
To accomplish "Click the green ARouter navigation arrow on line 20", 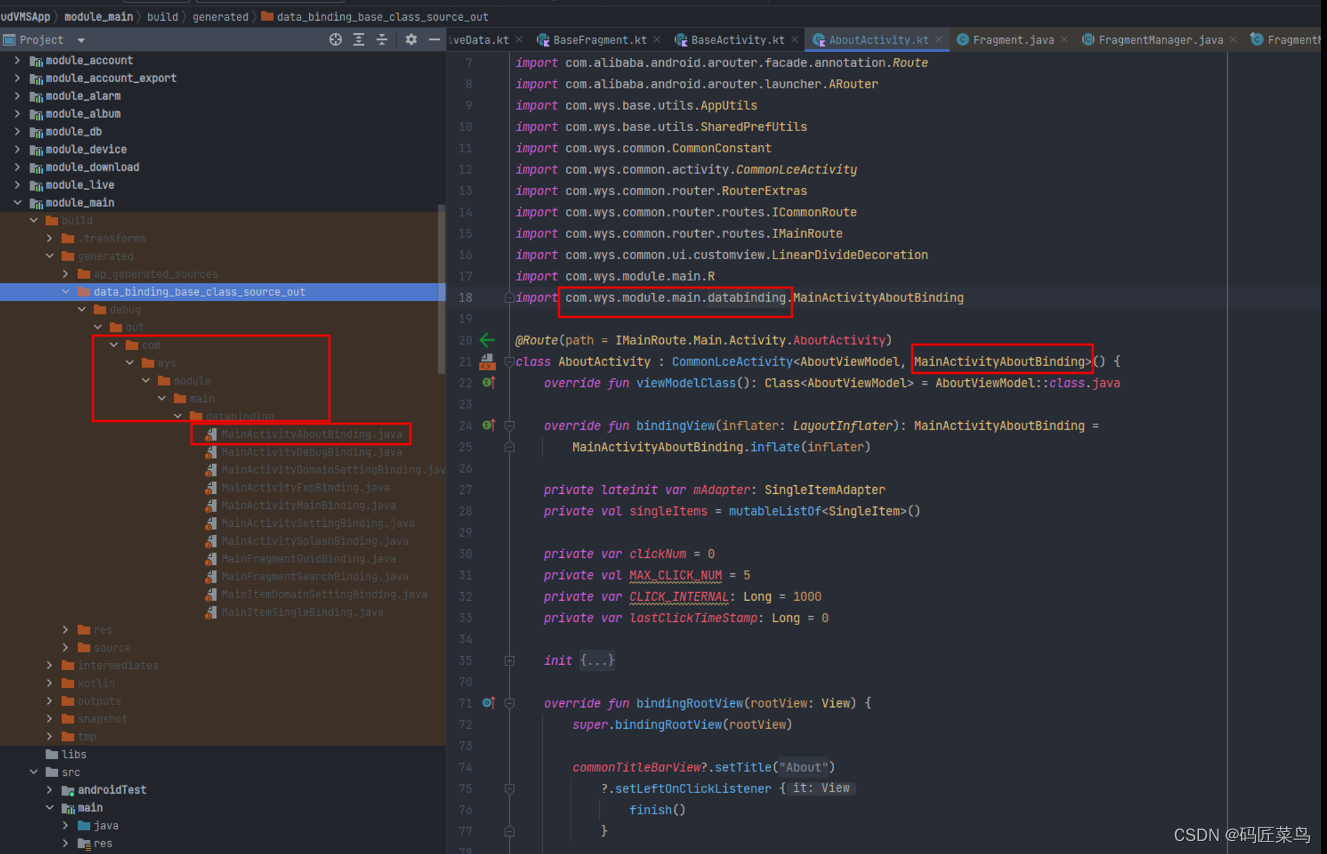I will pos(487,340).
